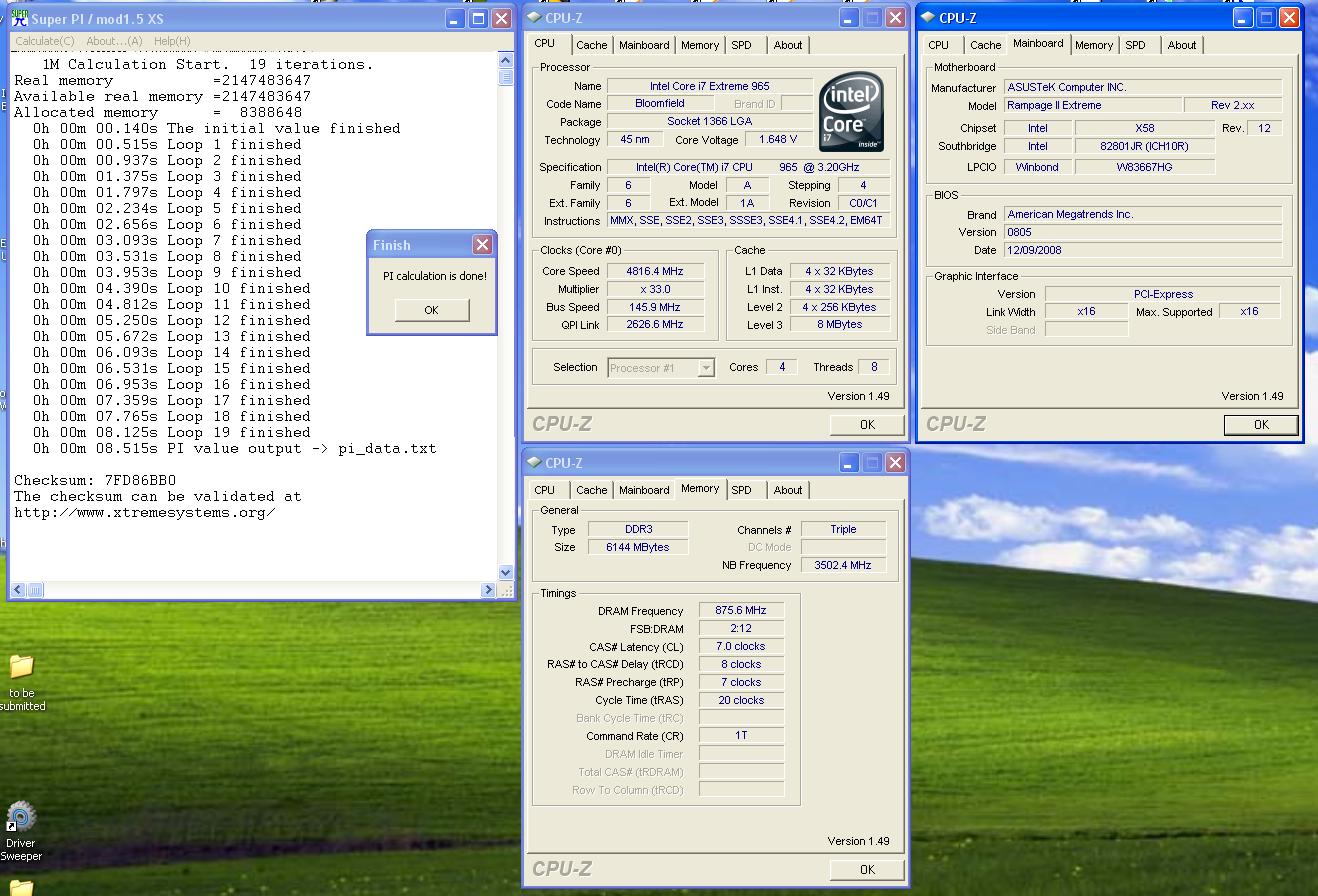This screenshot has width=1318, height=896.
Task: Switch to Cache tab in processor CPU-Z window
Action: pos(591,45)
